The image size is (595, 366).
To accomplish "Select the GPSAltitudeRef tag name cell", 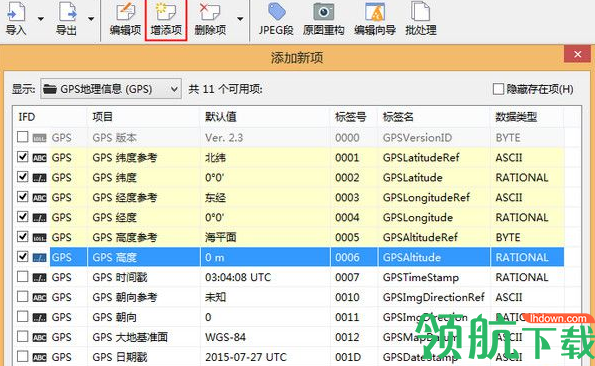I will coord(420,237).
